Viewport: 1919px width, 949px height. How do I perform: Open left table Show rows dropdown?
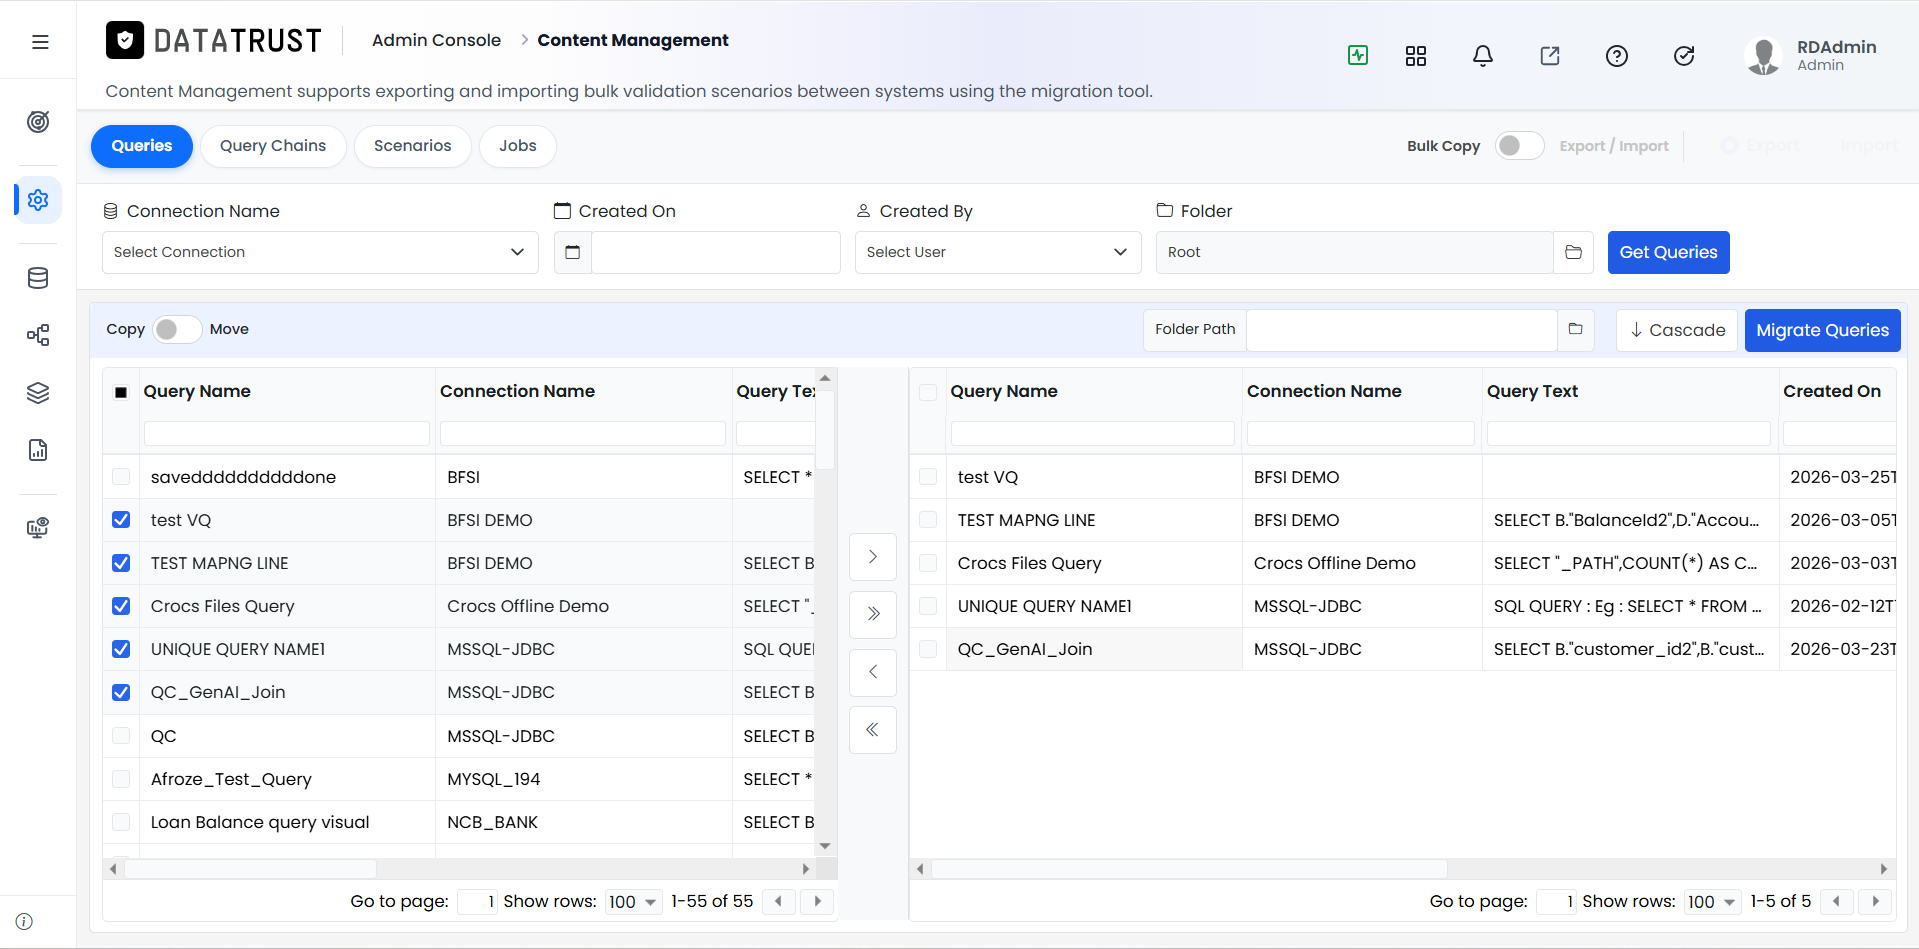coord(633,902)
